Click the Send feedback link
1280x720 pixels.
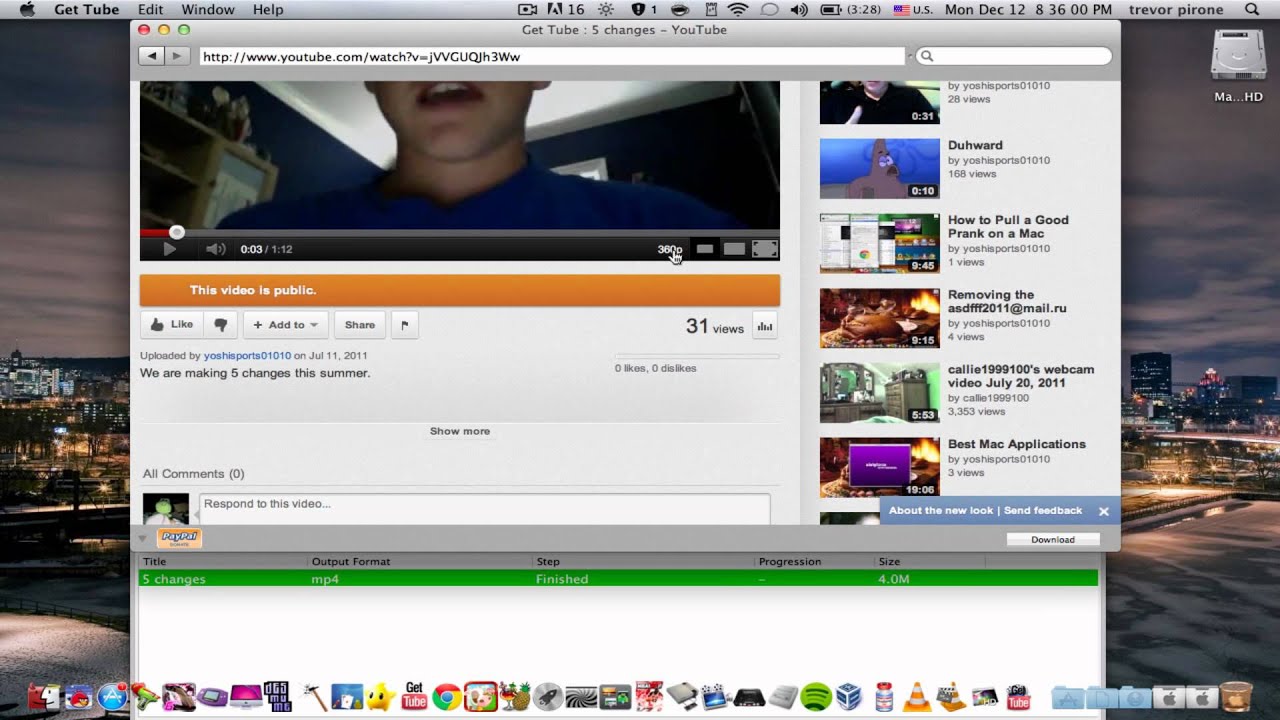point(1043,511)
